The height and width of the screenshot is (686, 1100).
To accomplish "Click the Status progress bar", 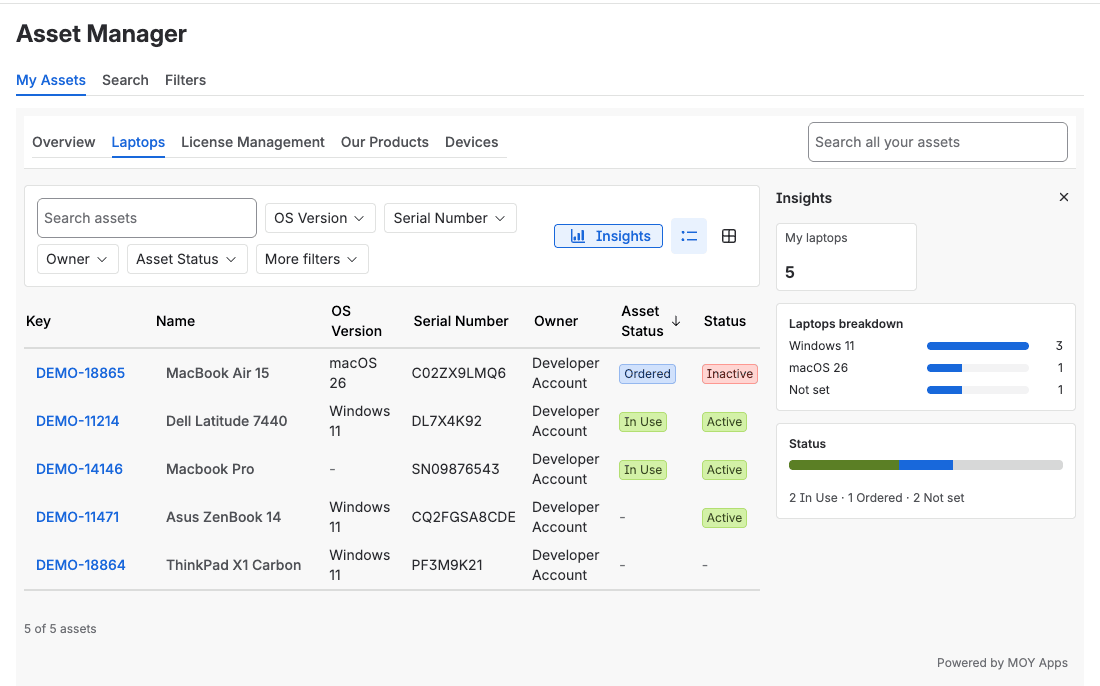I will (925, 465).
